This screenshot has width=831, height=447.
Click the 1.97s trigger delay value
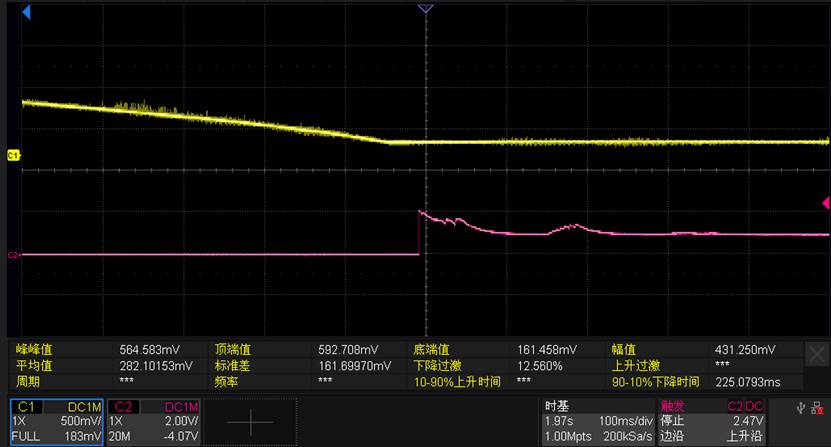559,421
